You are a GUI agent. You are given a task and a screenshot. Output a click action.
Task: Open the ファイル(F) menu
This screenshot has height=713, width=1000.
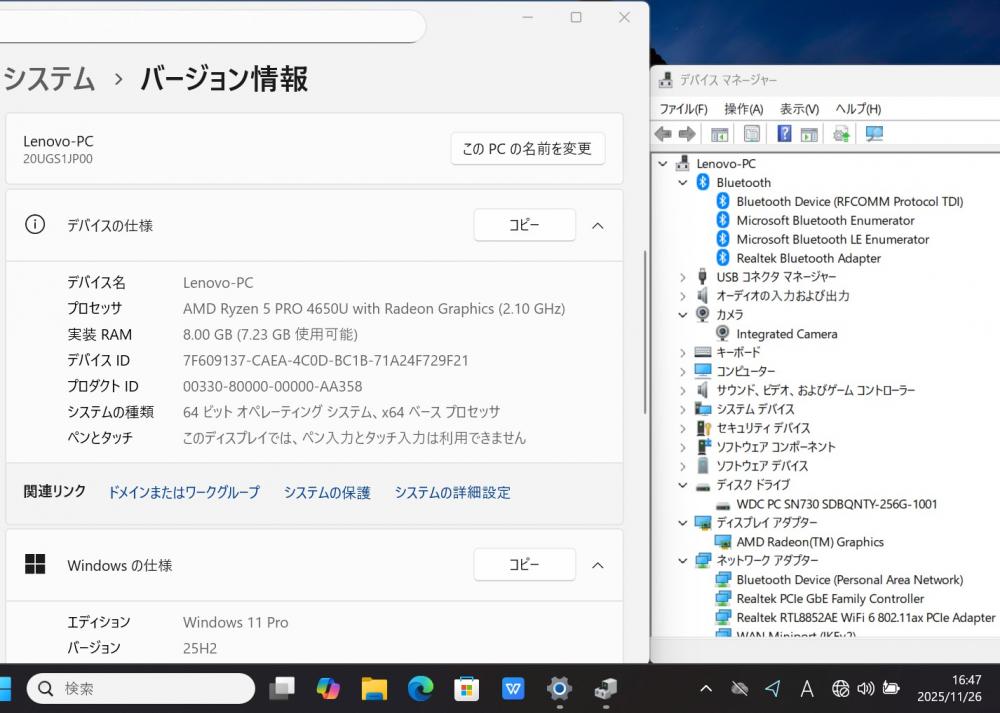683,109
